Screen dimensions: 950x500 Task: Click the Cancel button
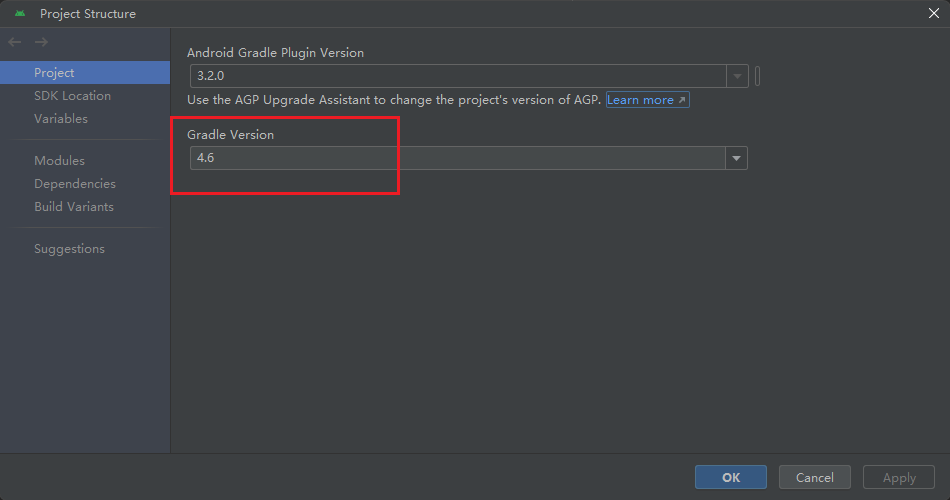tap(814, 477)
